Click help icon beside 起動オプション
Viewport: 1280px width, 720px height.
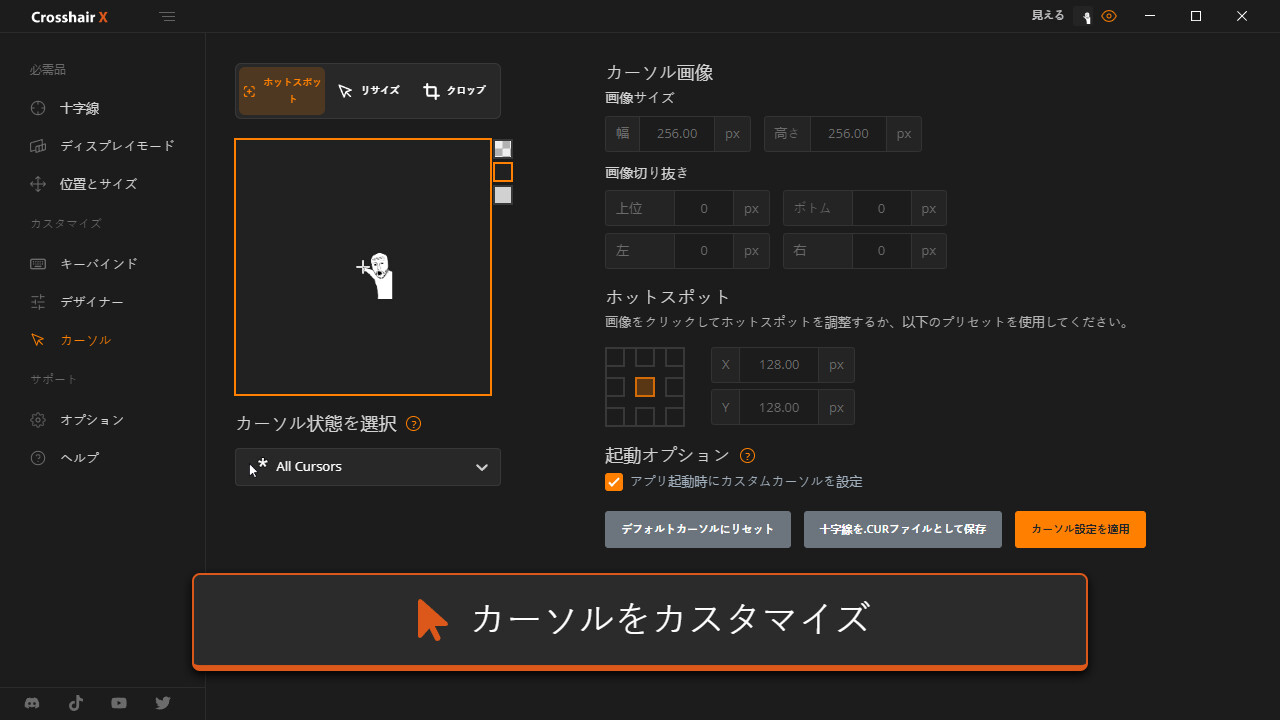747,456
